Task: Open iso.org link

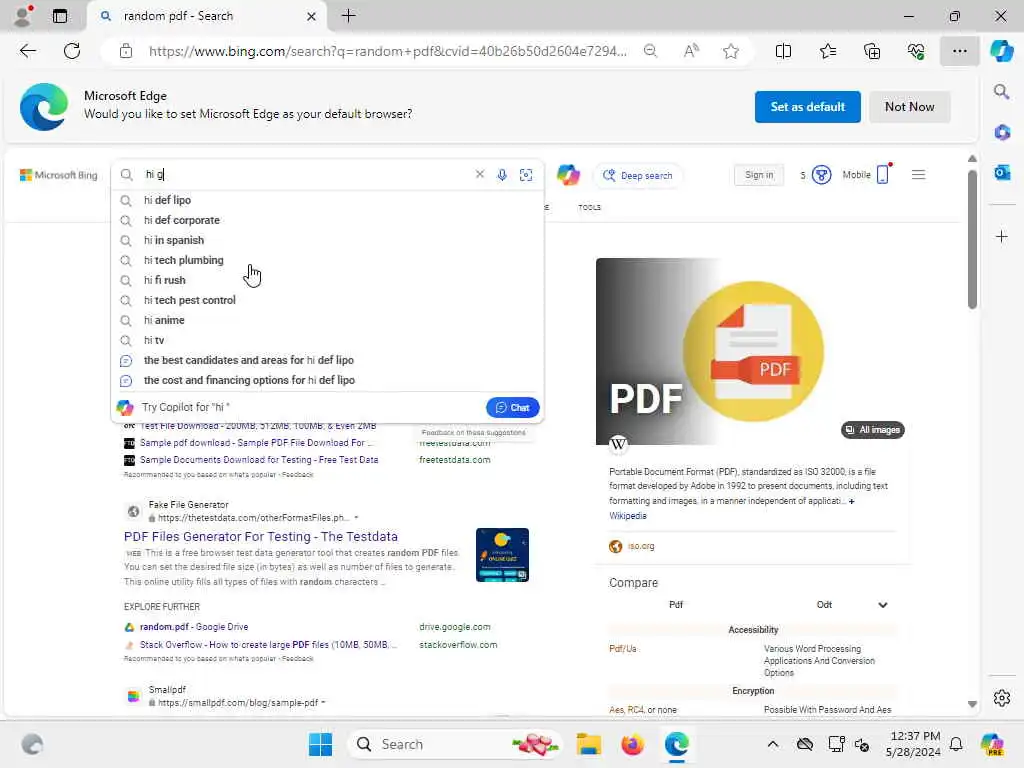Action: (641, 546)
